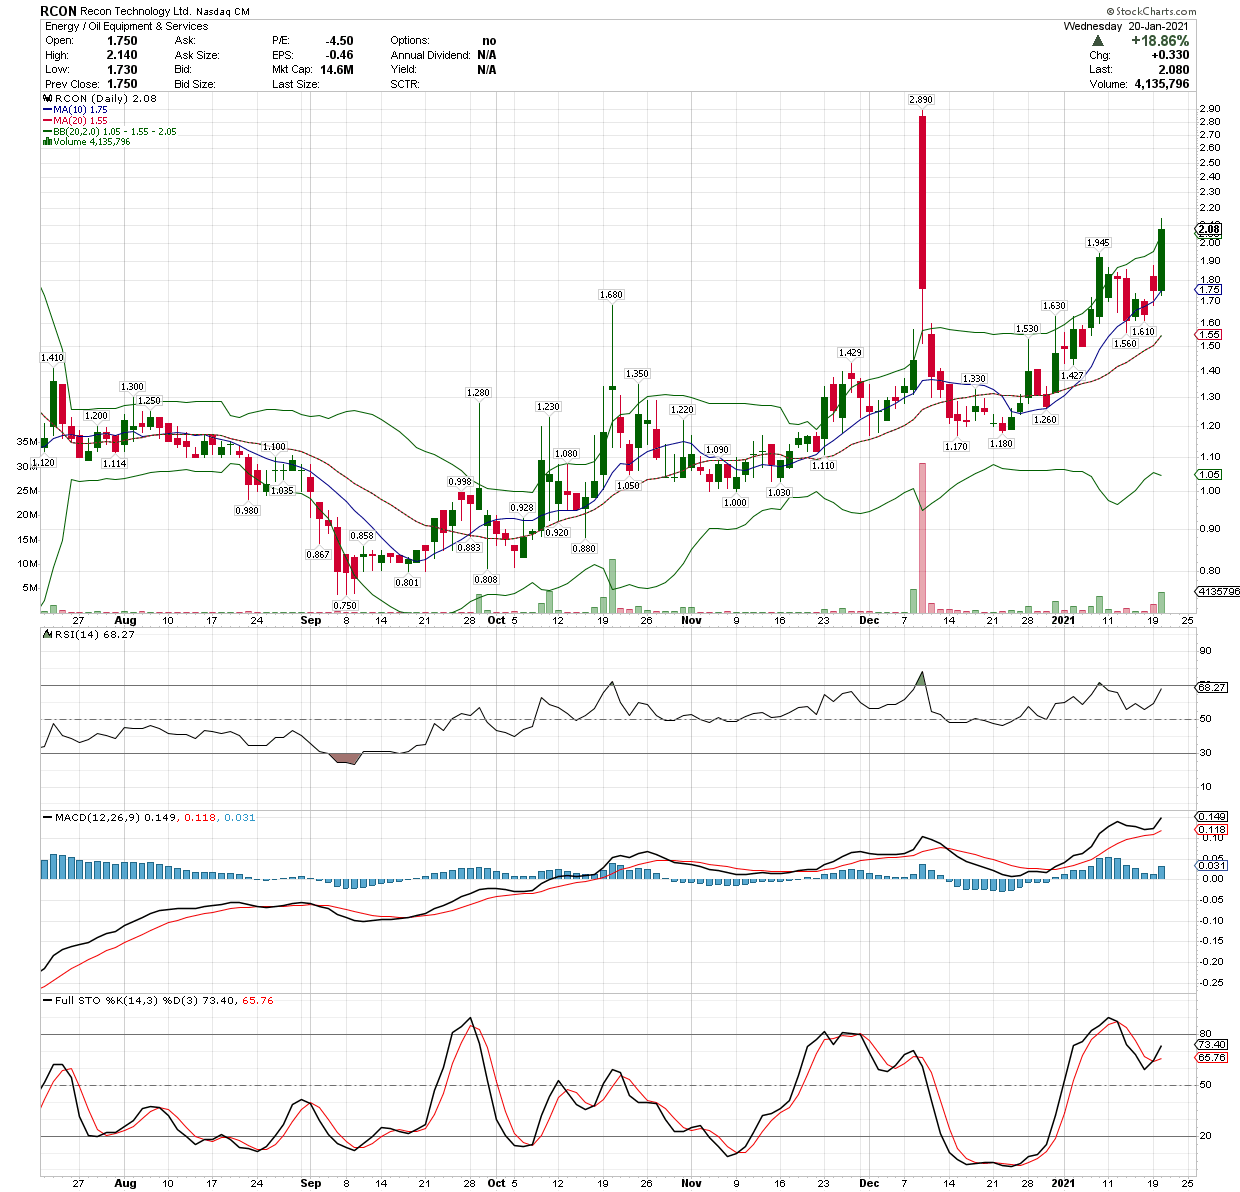Click the 0.149 MACD axis tag
This screenshot has height=1192, width=1240.
pos(1211,818)
